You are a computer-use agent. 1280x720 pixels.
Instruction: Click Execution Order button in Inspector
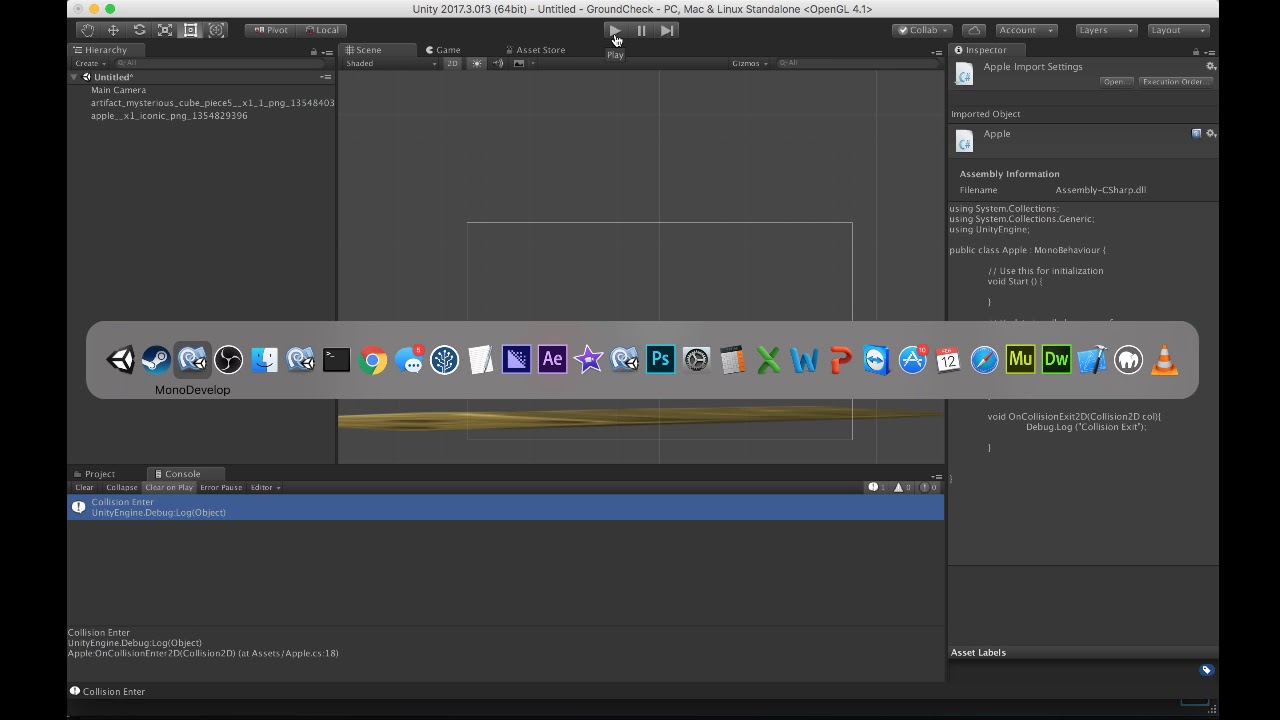point(1175,82)
